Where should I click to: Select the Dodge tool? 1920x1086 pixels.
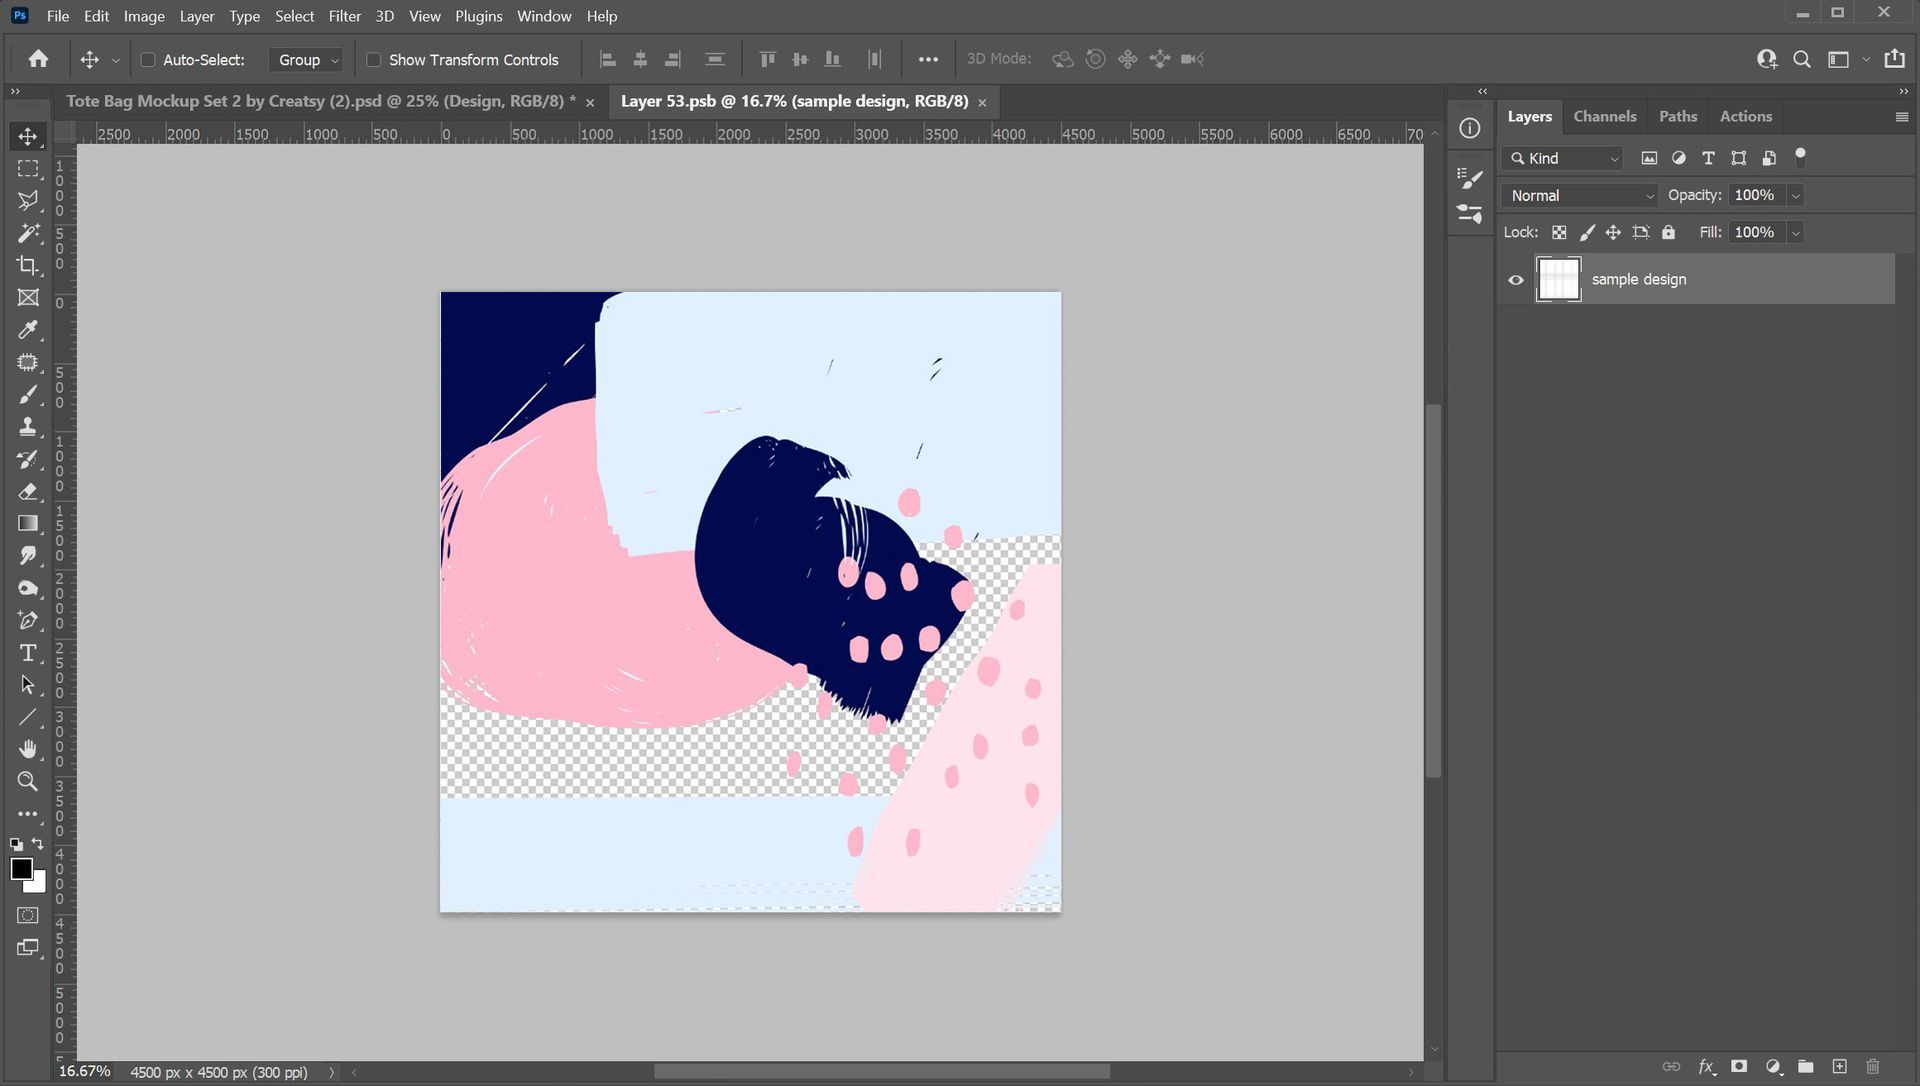(x=28, y=588)
